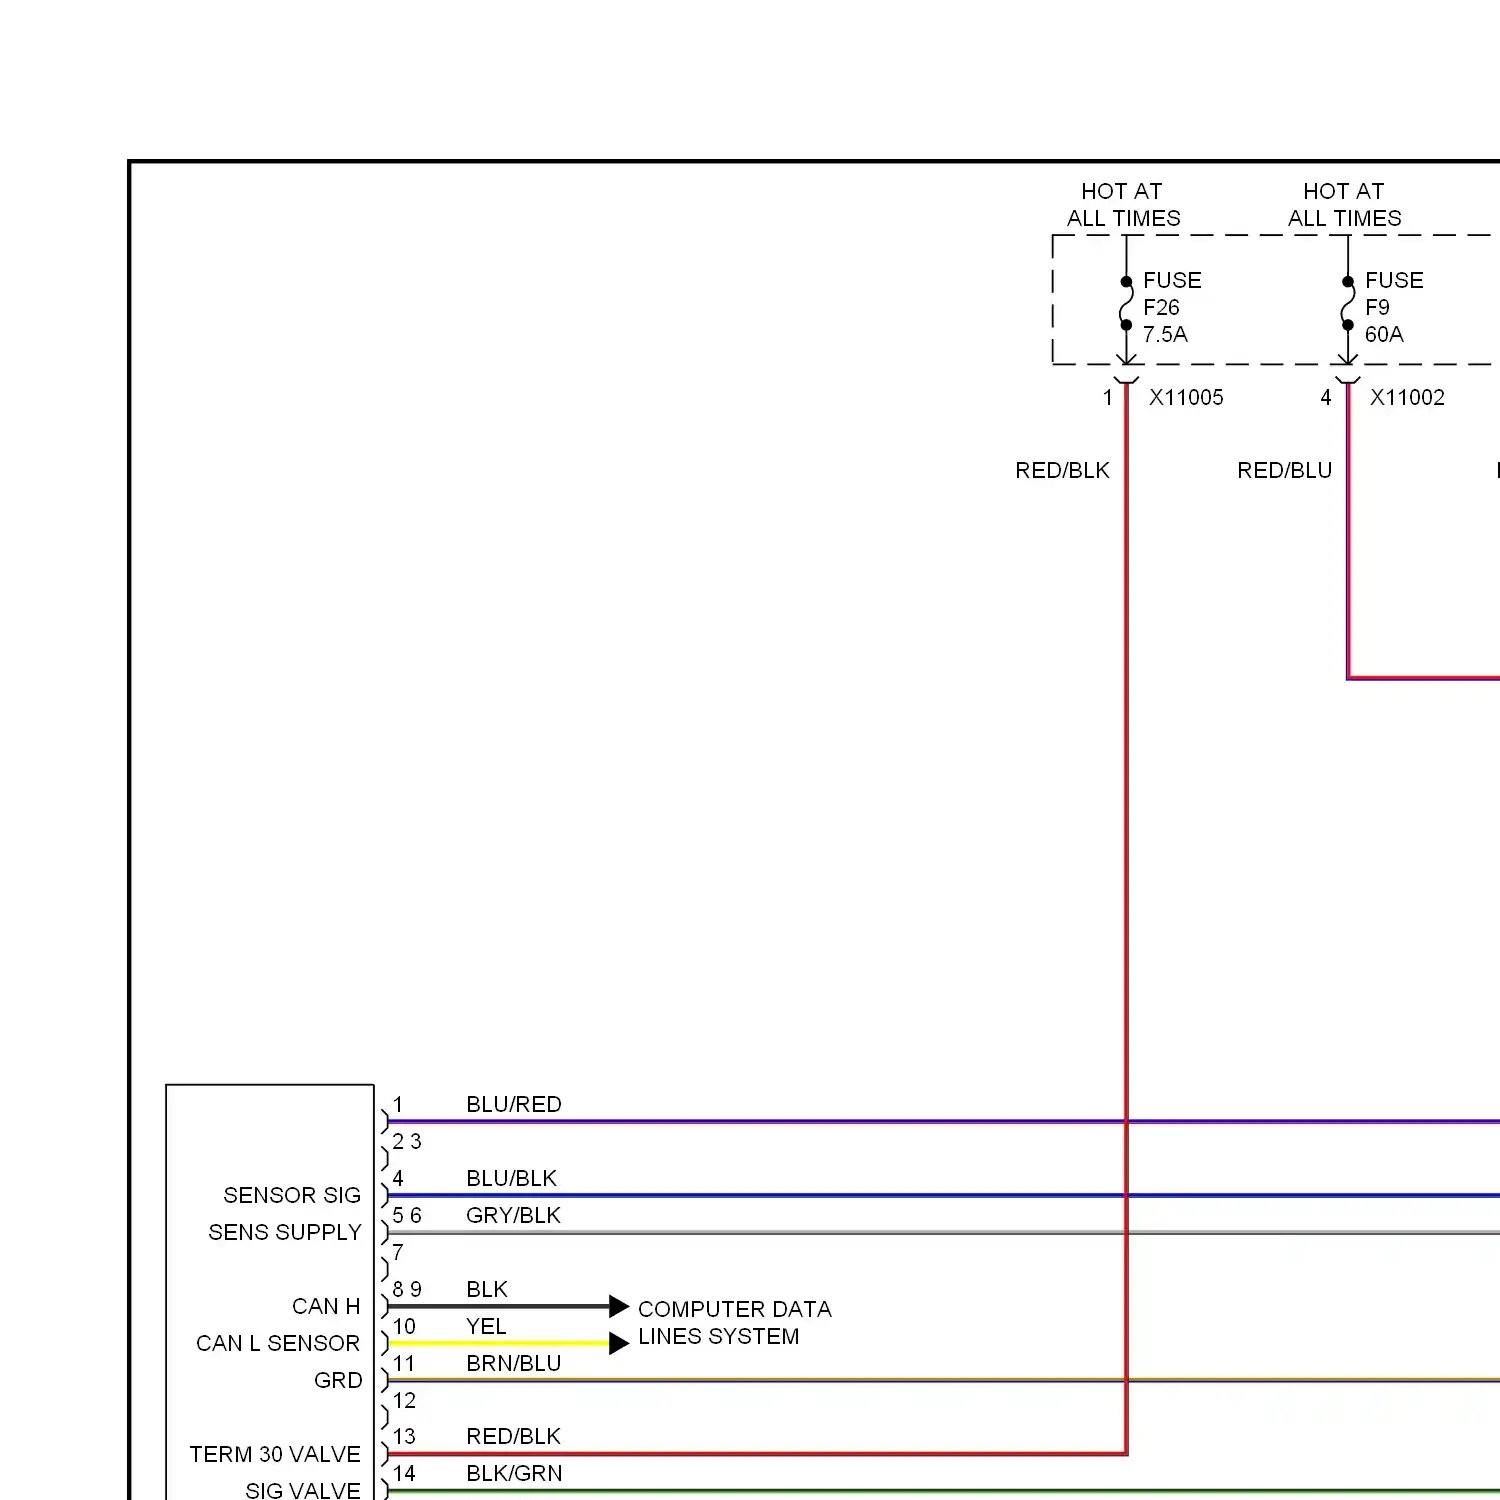This screenshot has width=1500, height=1500.
Task: Click the SENSOR SIG terminal label
Action: [x=292, y=1195]
